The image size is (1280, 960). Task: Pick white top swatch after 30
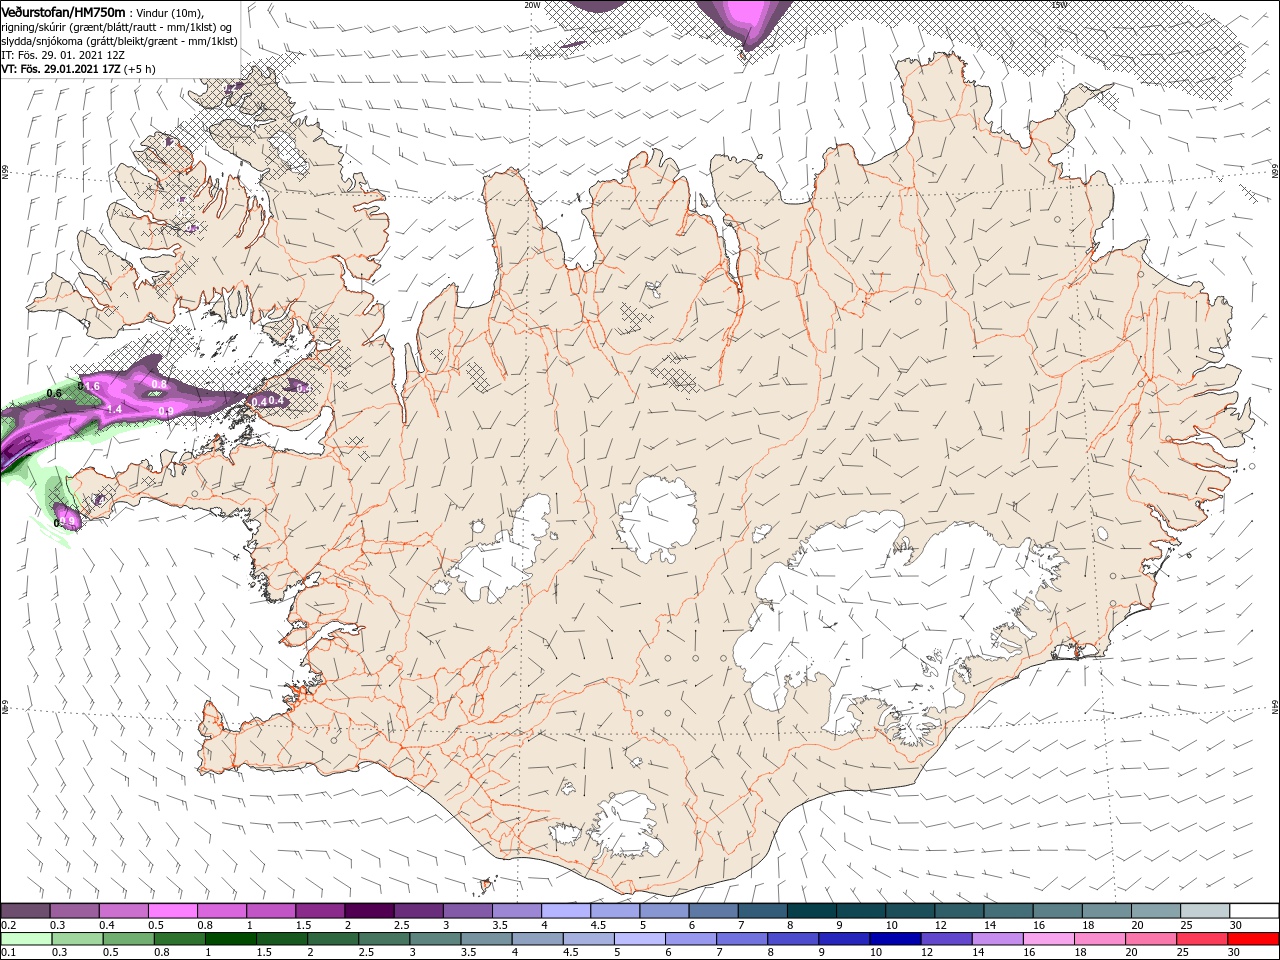(1253, 911)
